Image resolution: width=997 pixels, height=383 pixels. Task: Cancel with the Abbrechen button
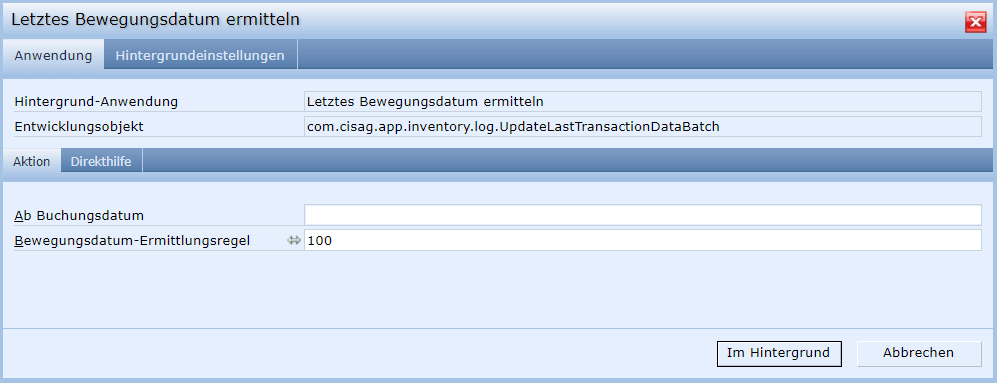919,353
